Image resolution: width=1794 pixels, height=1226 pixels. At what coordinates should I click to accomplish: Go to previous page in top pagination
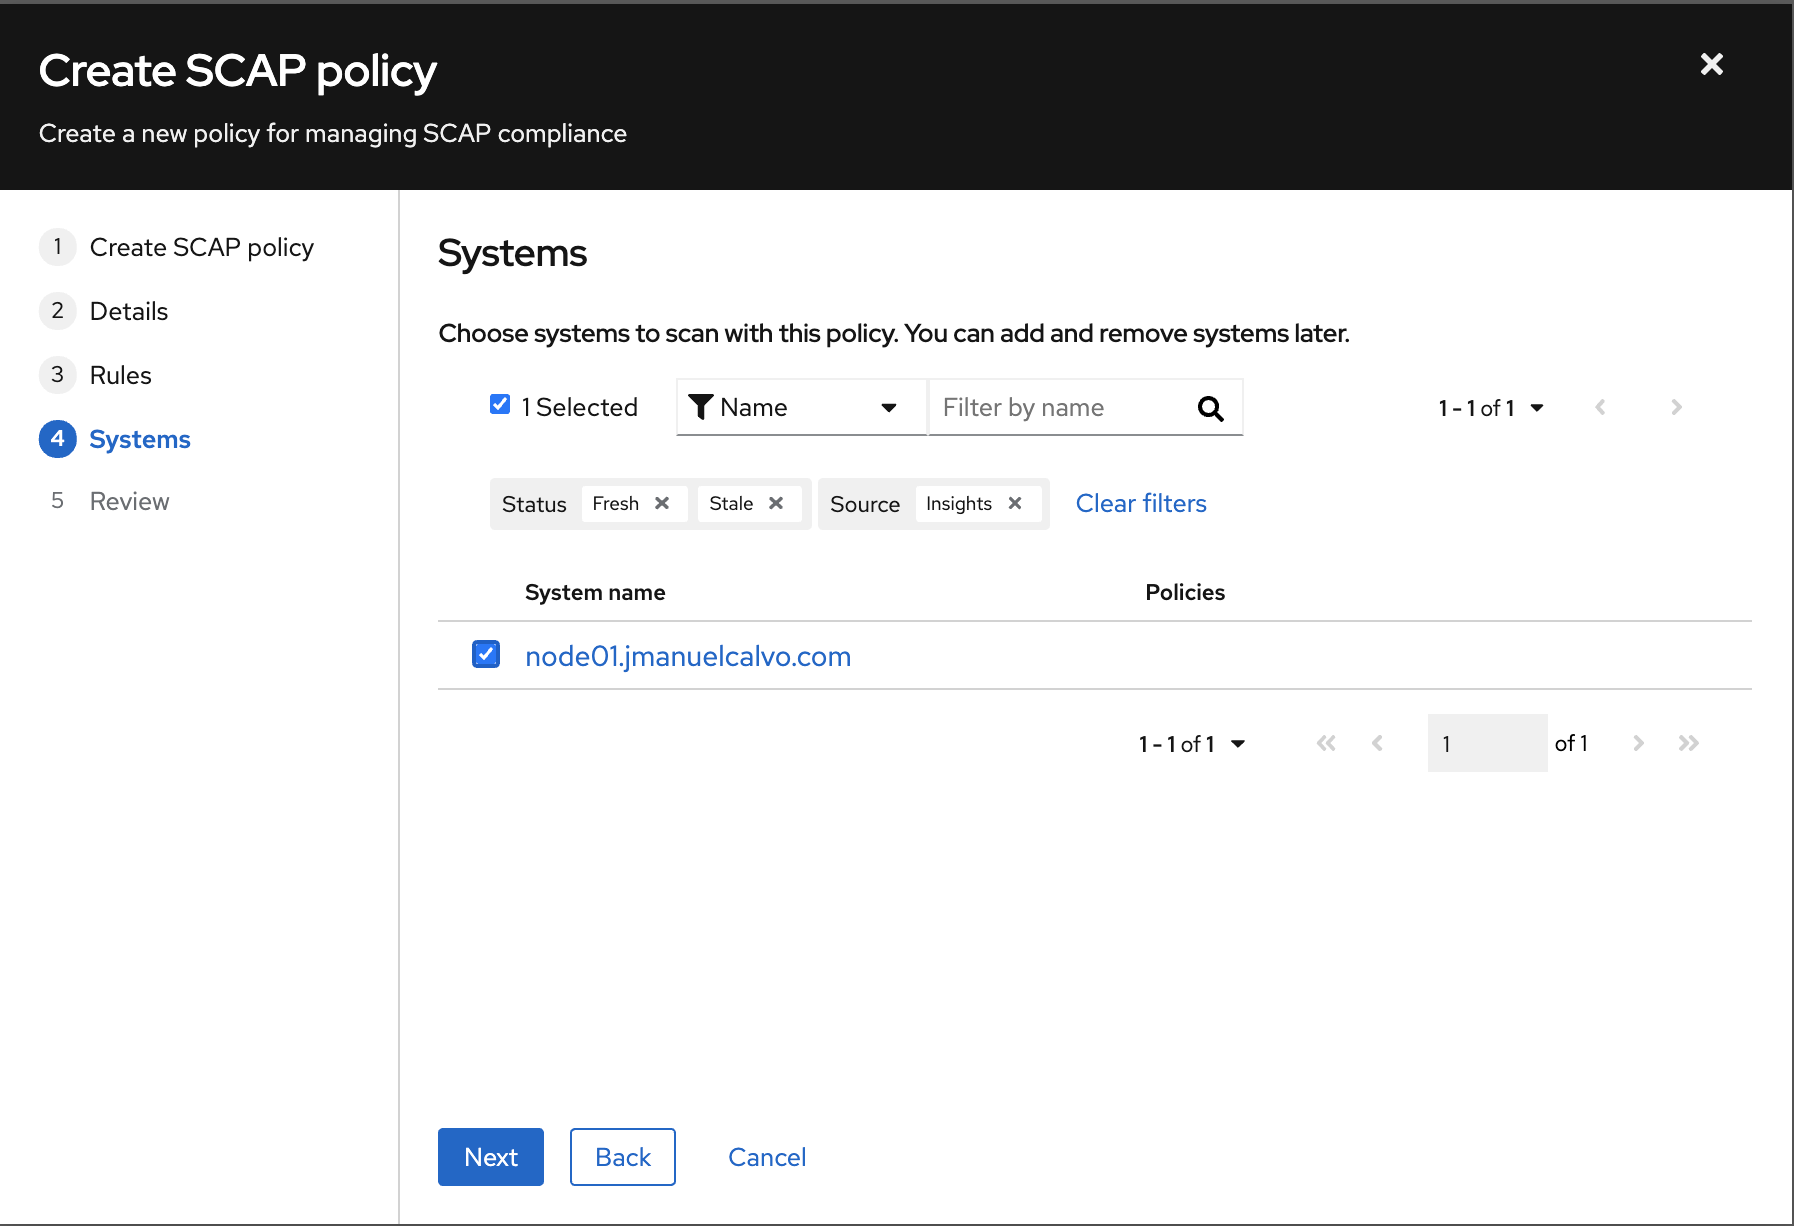1600,407
